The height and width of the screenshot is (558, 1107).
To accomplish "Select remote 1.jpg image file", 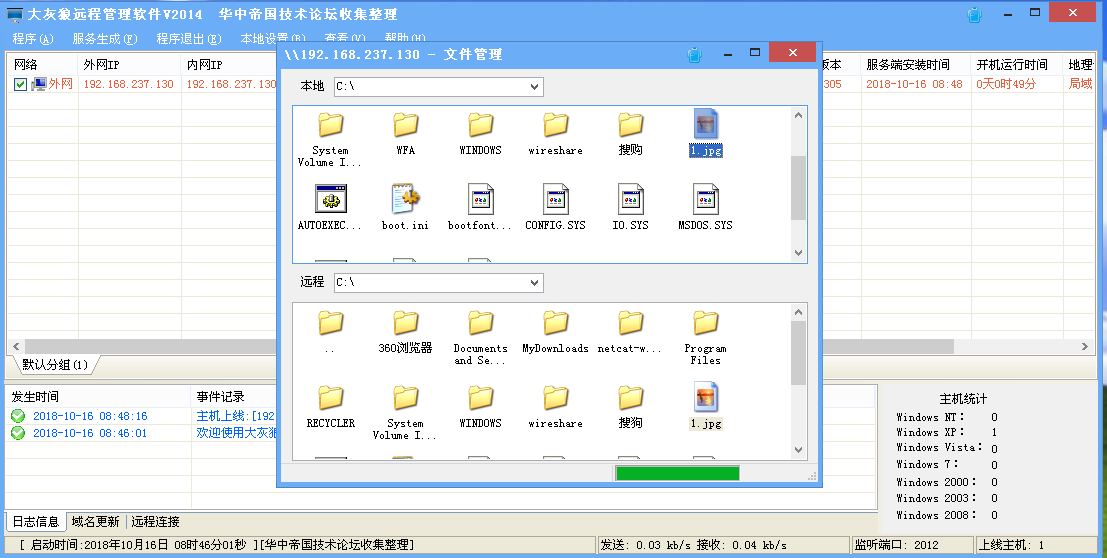I will pos(705,406).
